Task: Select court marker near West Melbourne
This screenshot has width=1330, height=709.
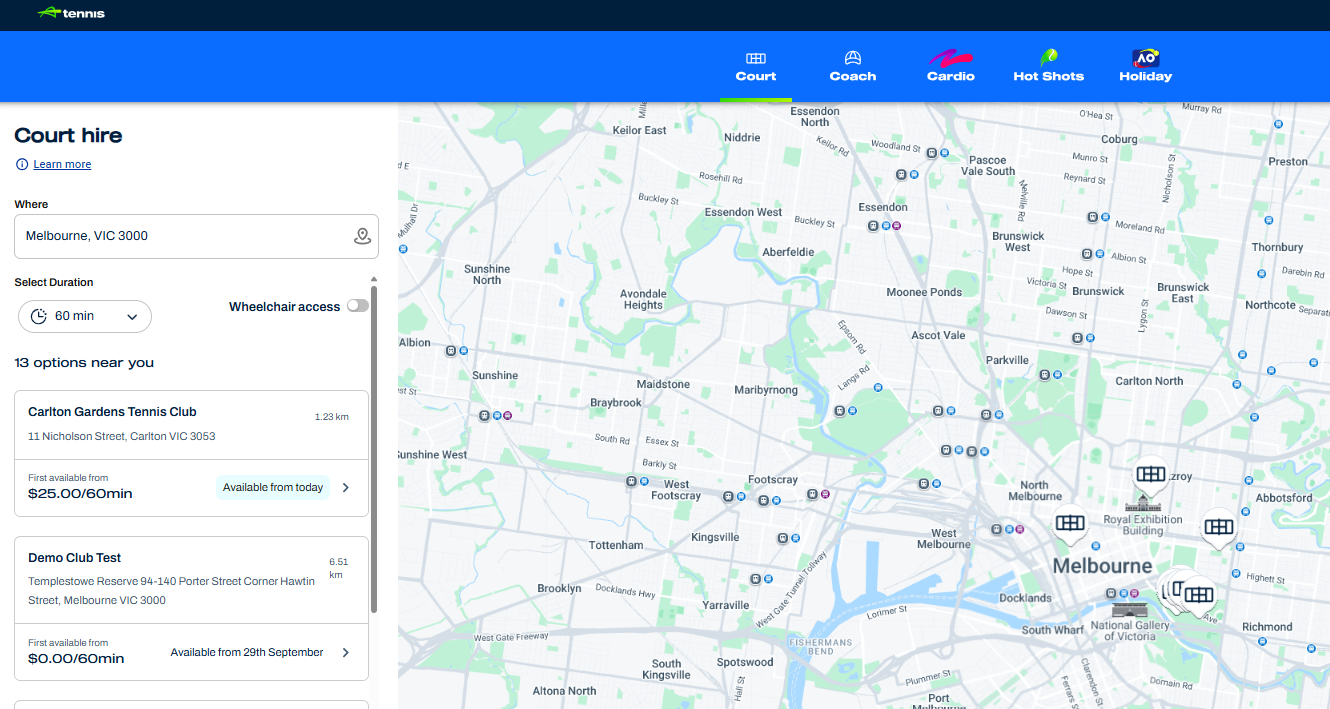Action: 1069,523
